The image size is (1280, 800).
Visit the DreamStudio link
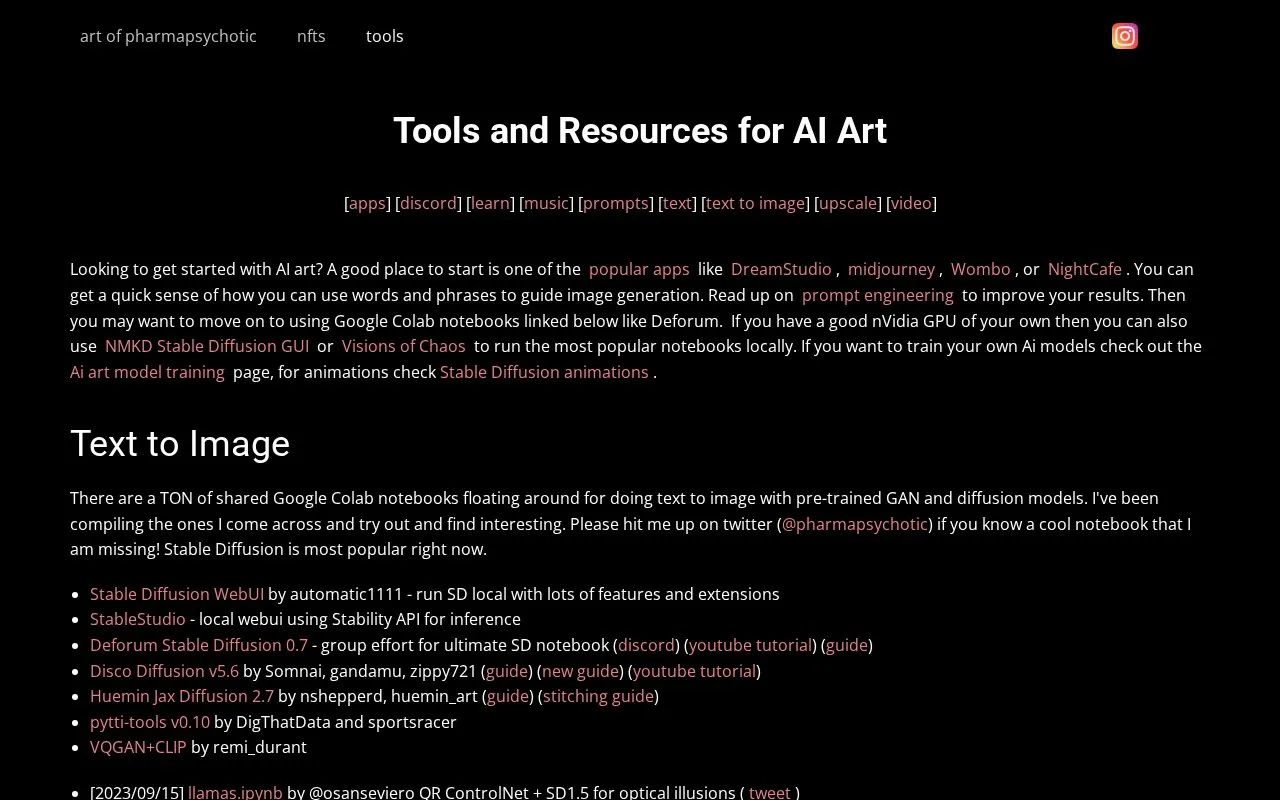click(781, 269)
